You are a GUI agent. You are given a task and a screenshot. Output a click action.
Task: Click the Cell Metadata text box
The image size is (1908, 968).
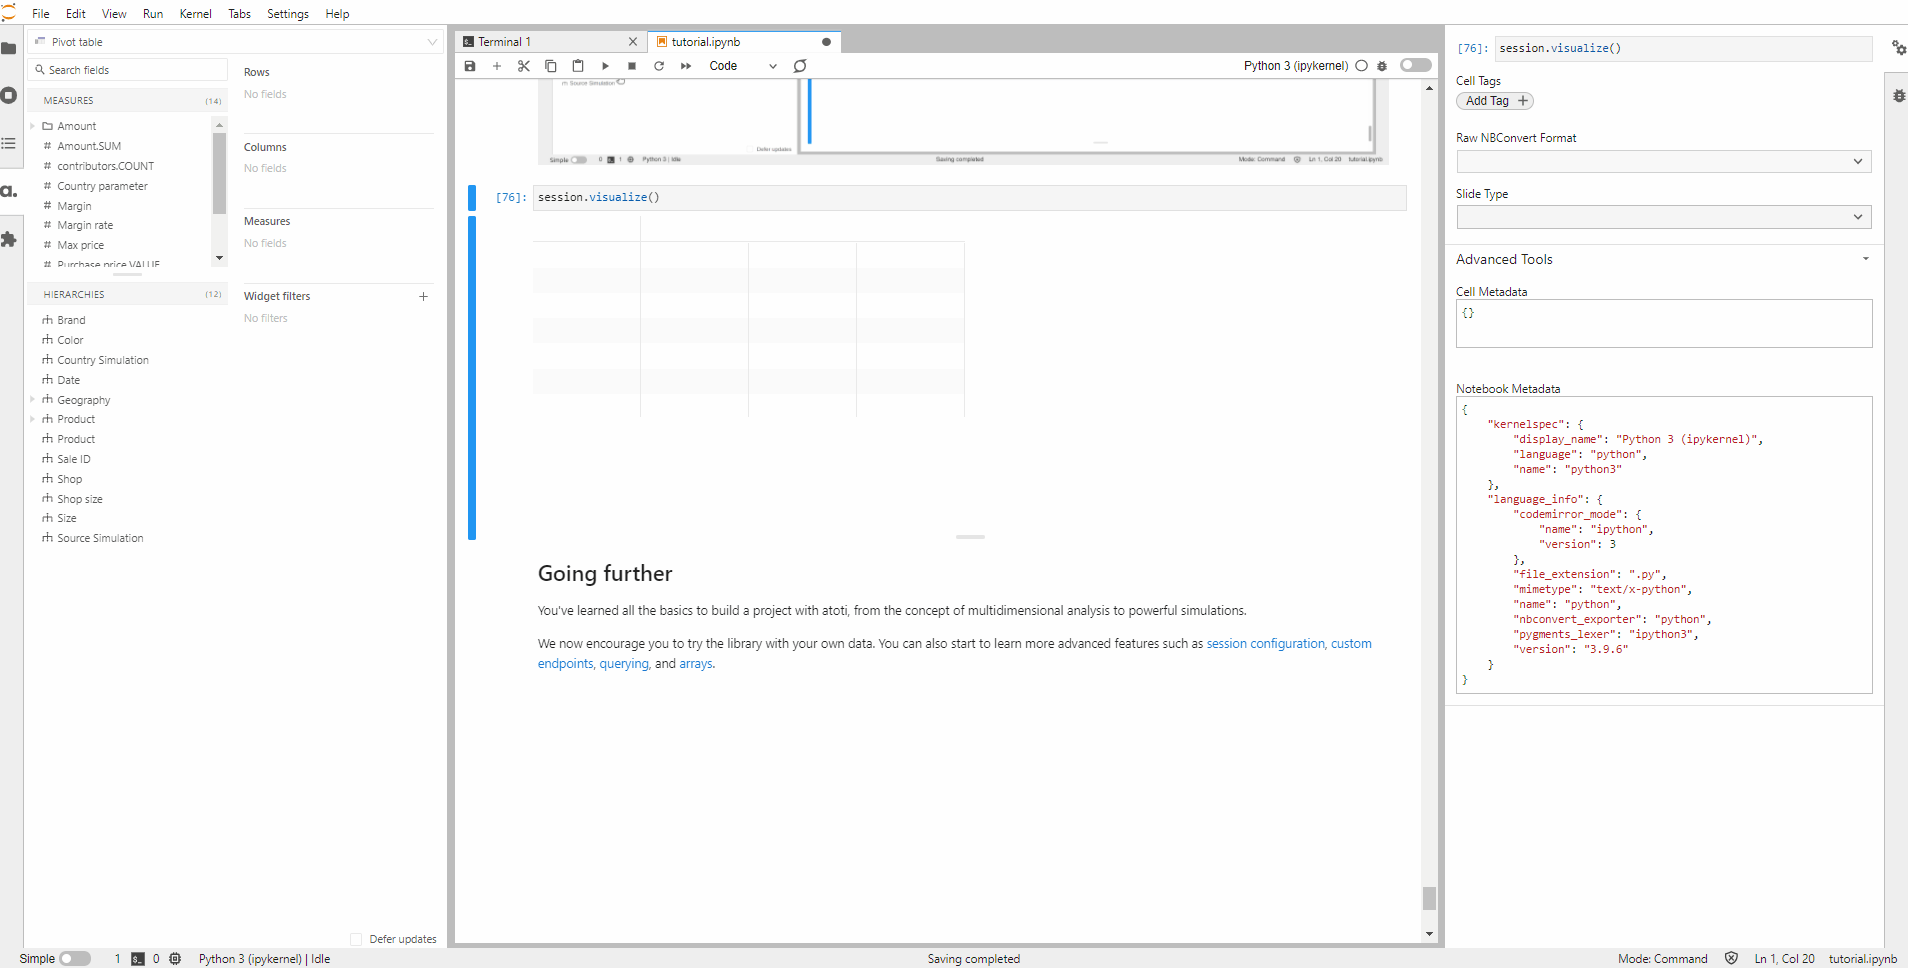(x=1664, y=324)
